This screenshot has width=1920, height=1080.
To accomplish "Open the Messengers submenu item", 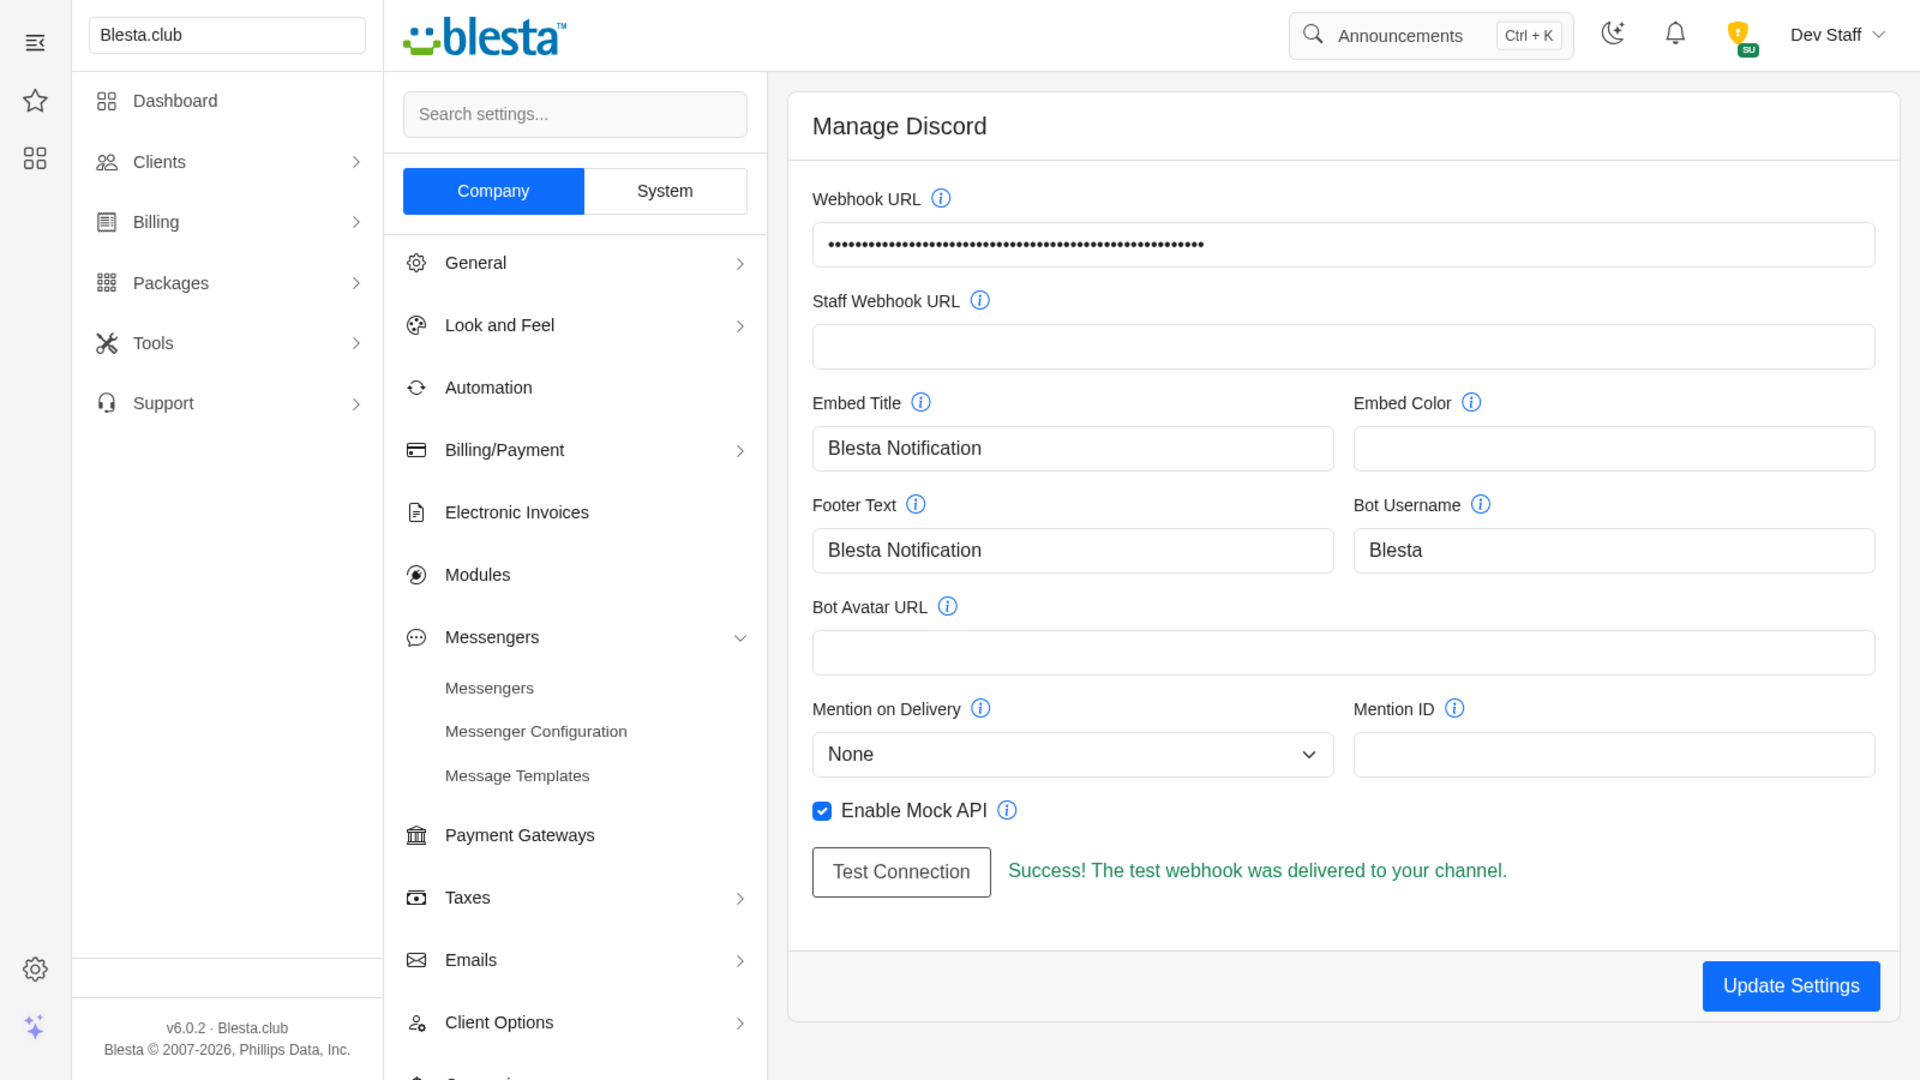I will (x=489, y=688).
